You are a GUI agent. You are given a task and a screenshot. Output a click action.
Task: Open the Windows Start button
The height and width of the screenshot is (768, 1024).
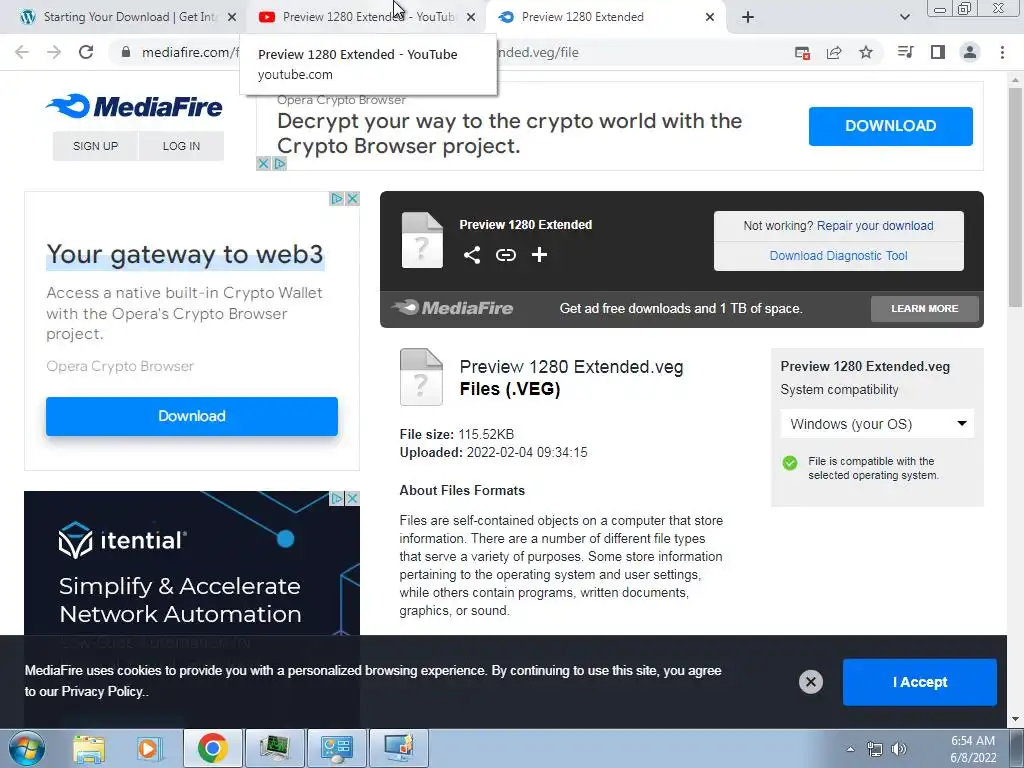point(26,748)
